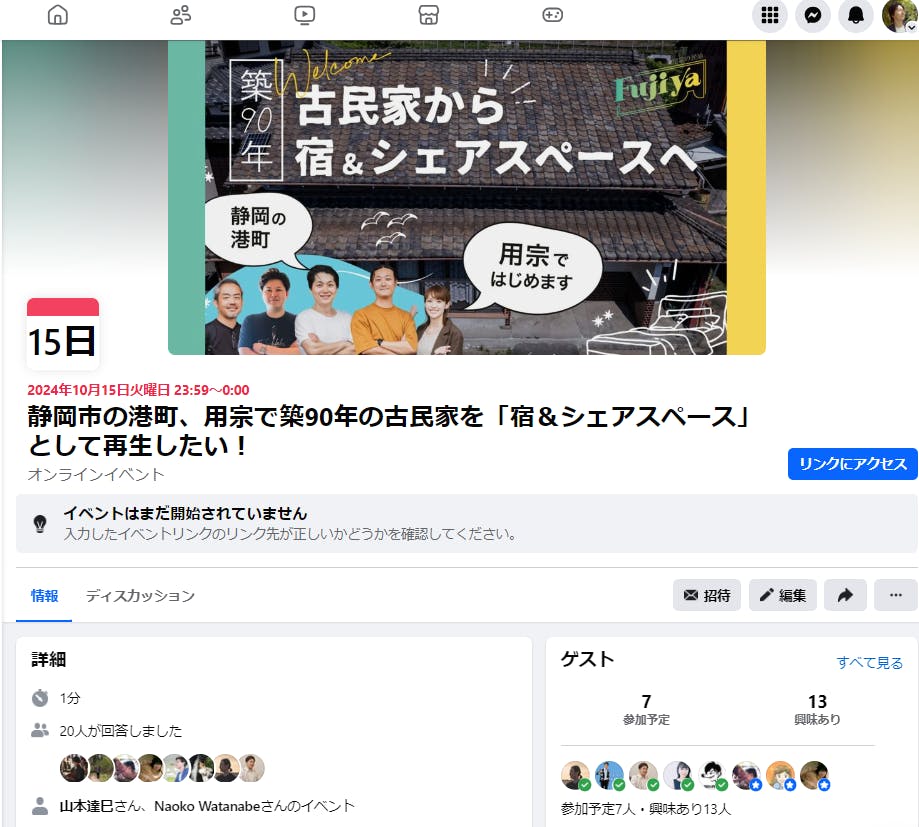Click the リンクにアクセス button
This screenshot has height=827, width=919.
pyautogui.click(x=853, y=464)
